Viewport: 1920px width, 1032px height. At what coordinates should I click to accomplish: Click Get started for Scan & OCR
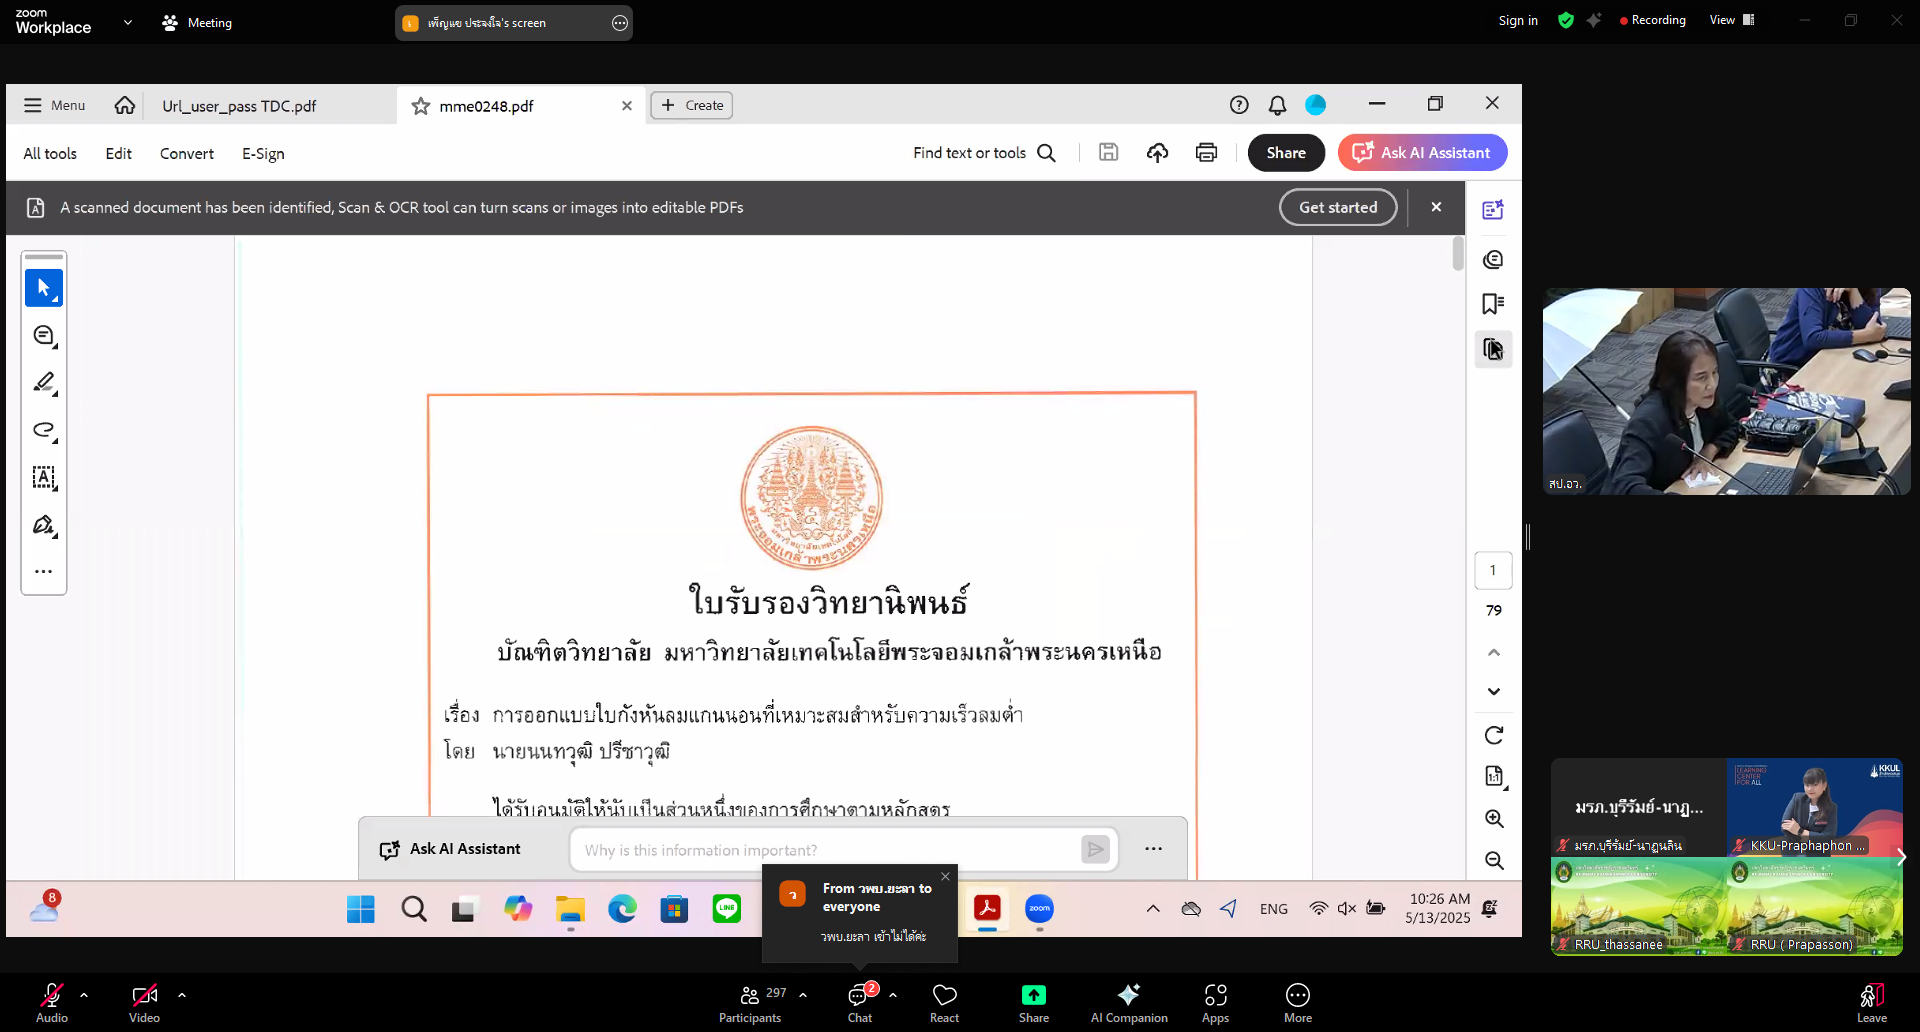1338,207
